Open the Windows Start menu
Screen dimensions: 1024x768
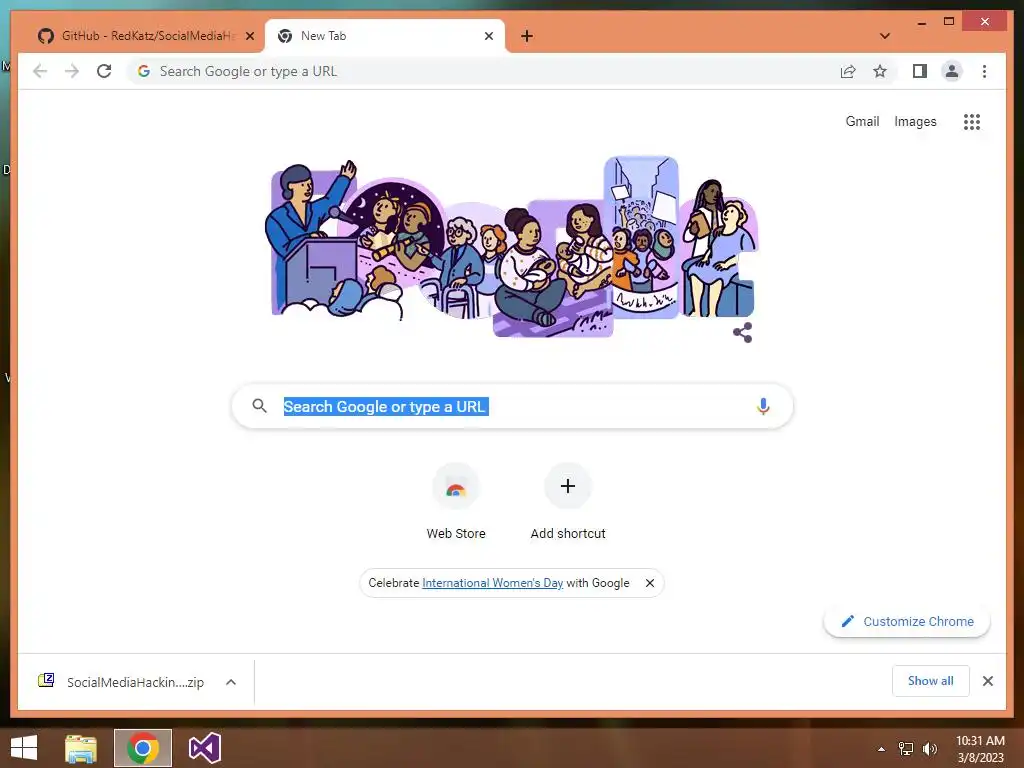coord(24,748)
